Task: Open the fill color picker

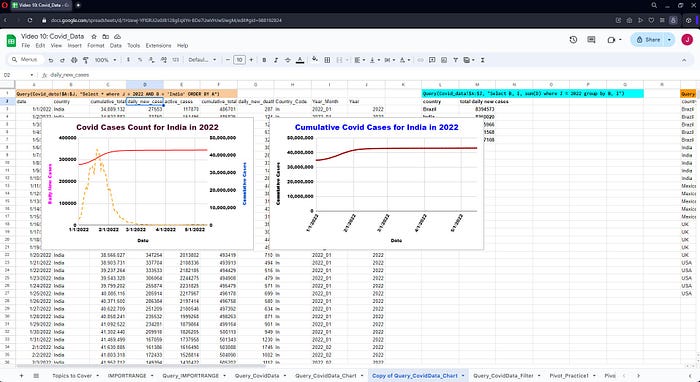Action: pyautogui.click(x=315, y=60)
